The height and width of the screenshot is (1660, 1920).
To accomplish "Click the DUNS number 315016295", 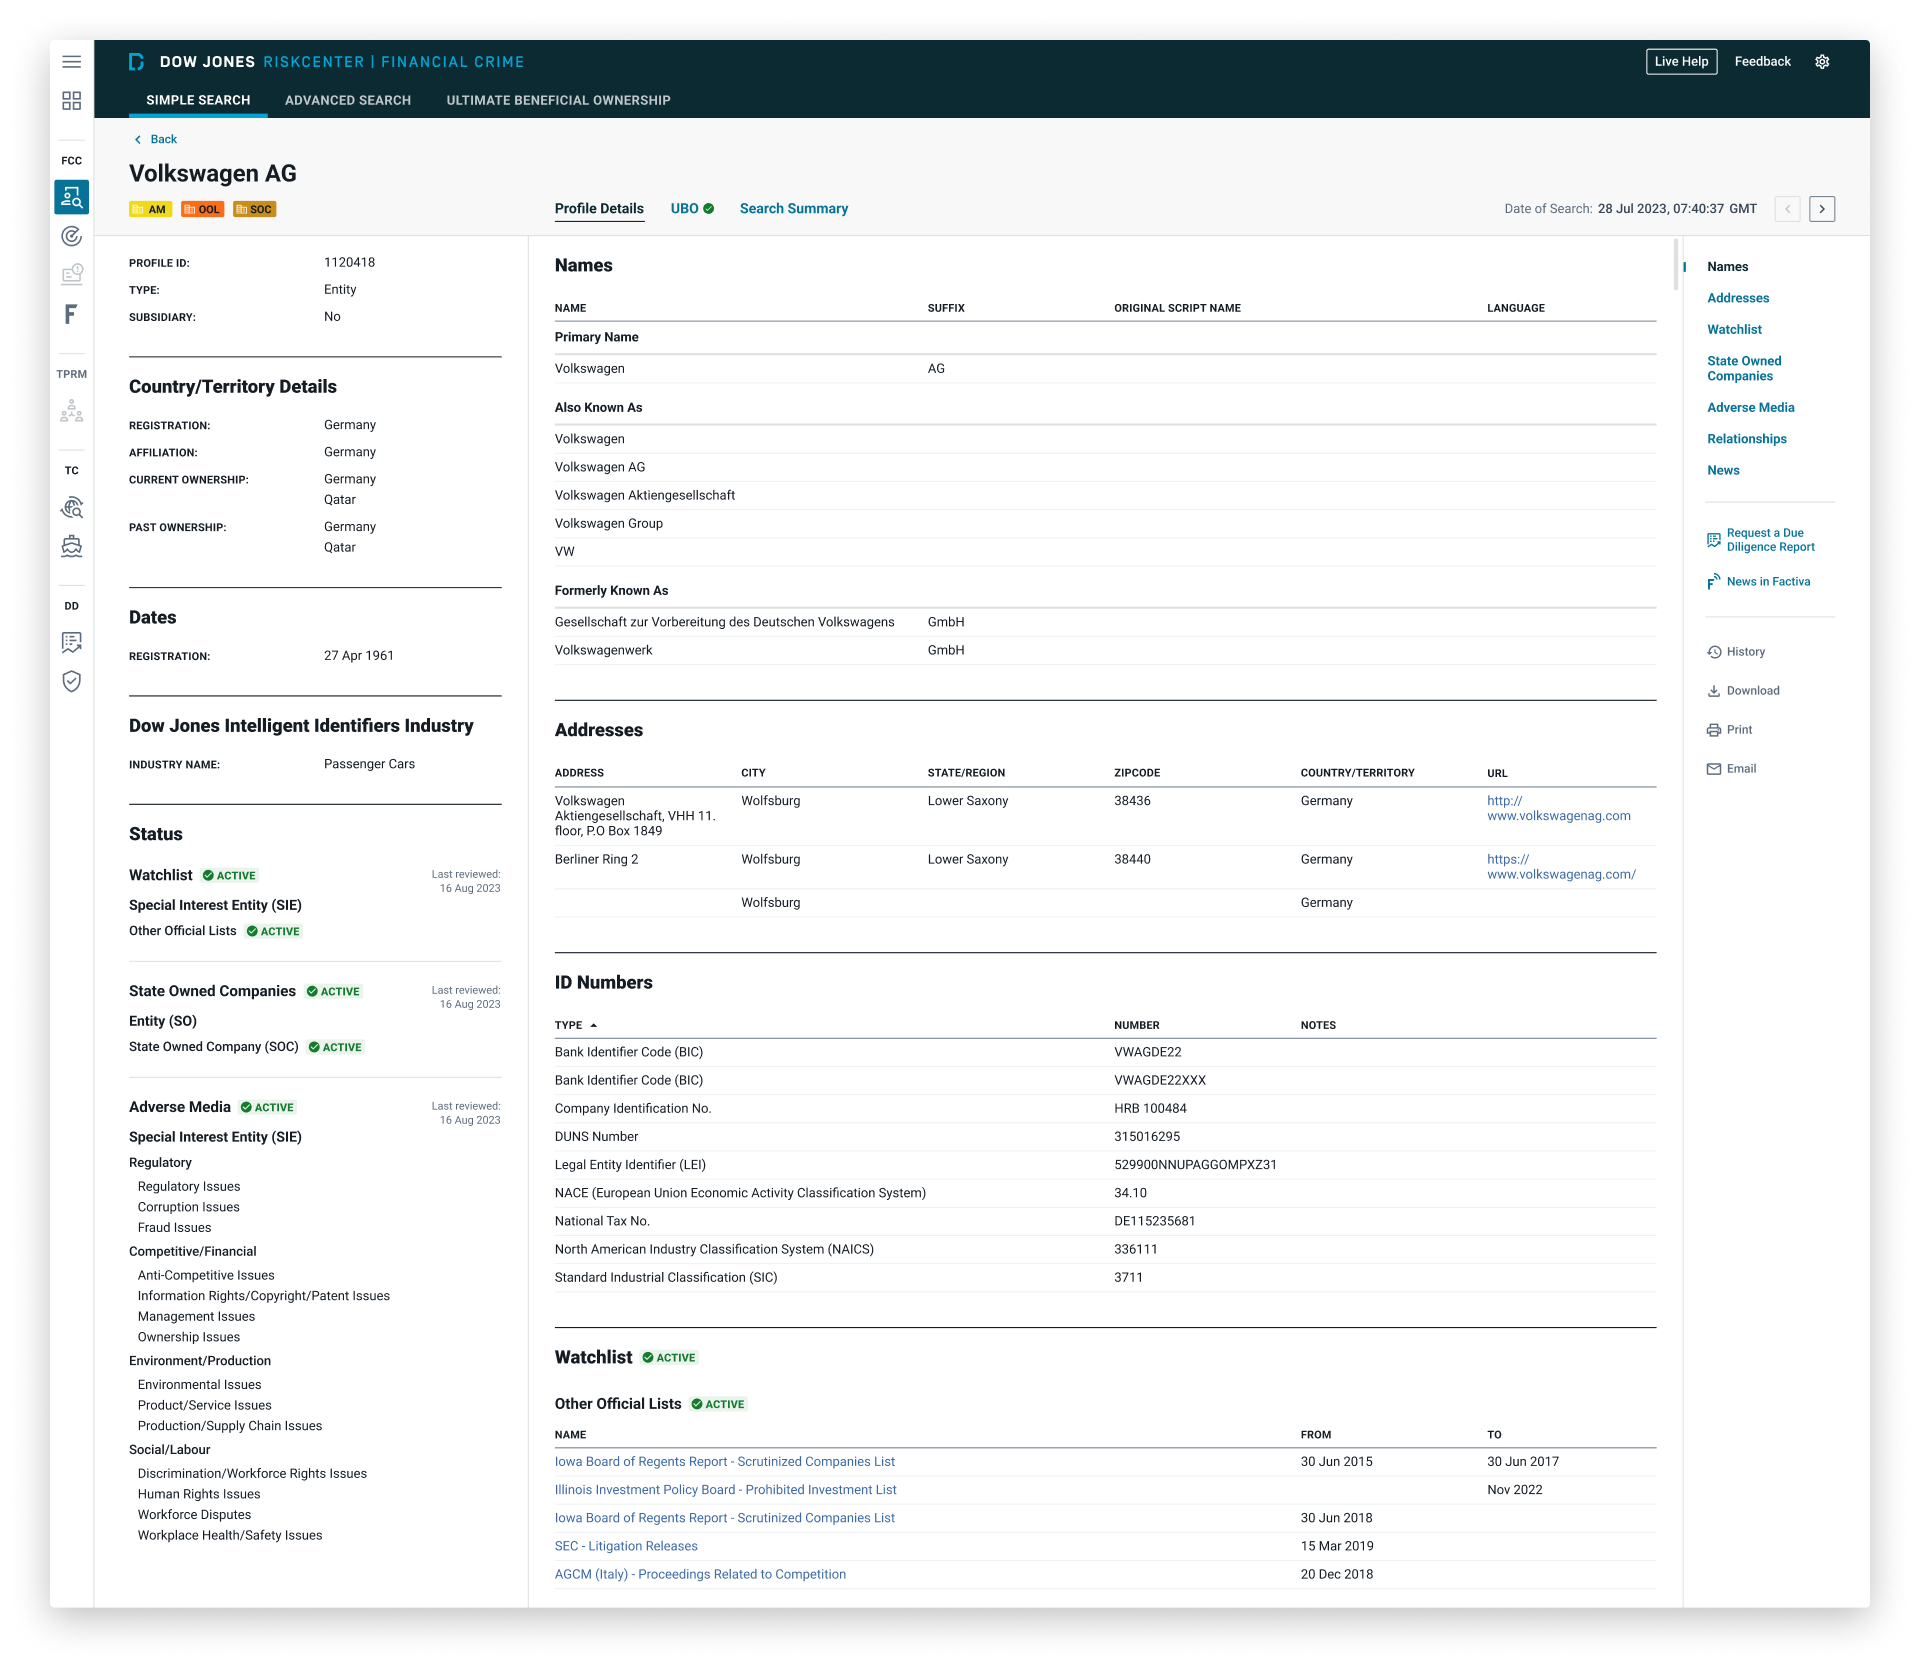I will click(x=1147, y=1137).
